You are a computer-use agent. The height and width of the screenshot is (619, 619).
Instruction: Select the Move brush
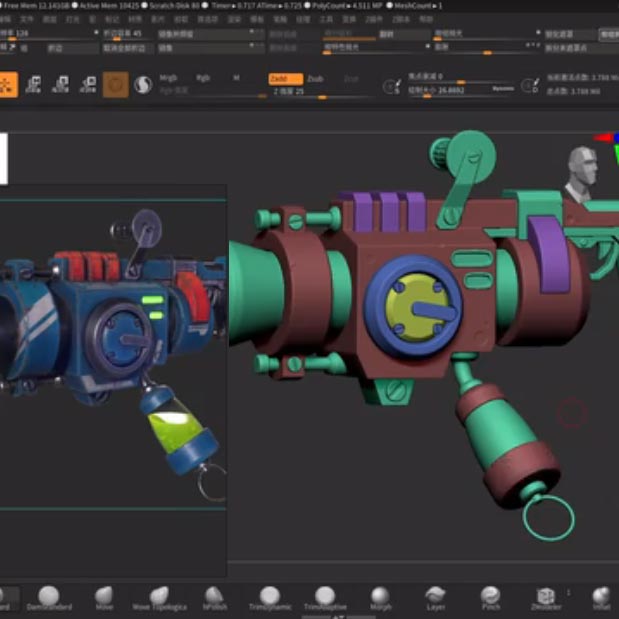[x=104, y=598]
